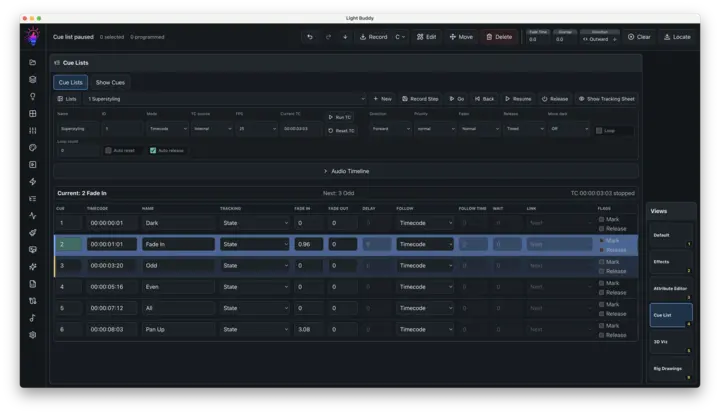Click the Delete button
Screen dimensions: 720x414
pos(499,37)
